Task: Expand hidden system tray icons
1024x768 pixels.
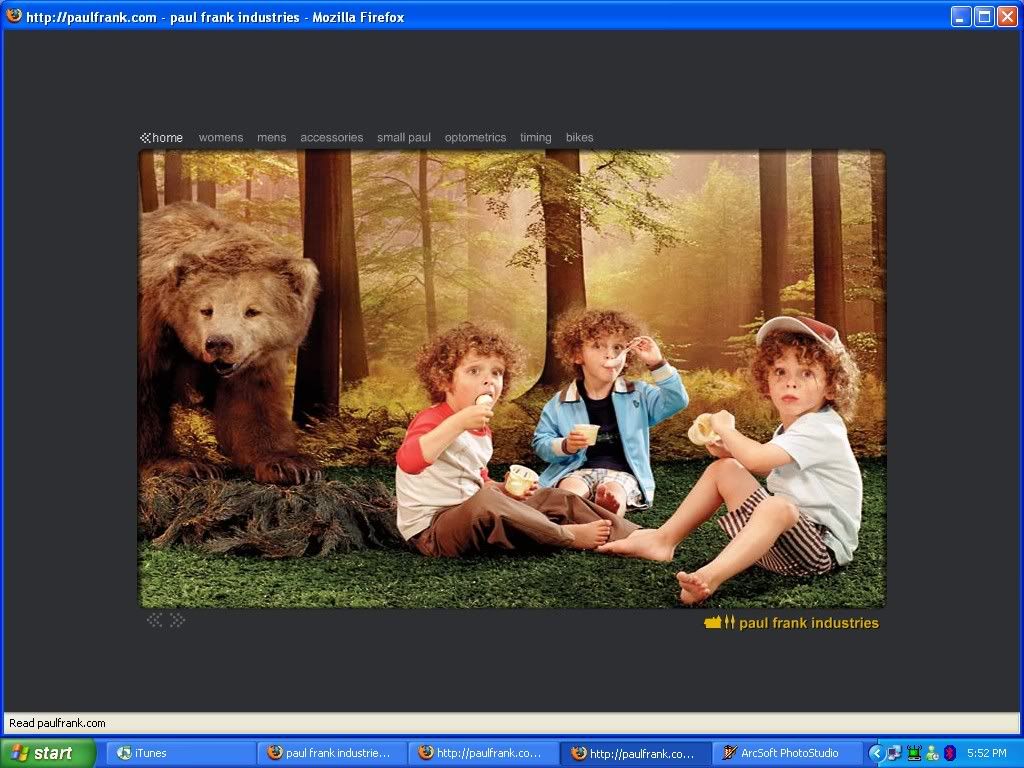Action: click(876, 753)
